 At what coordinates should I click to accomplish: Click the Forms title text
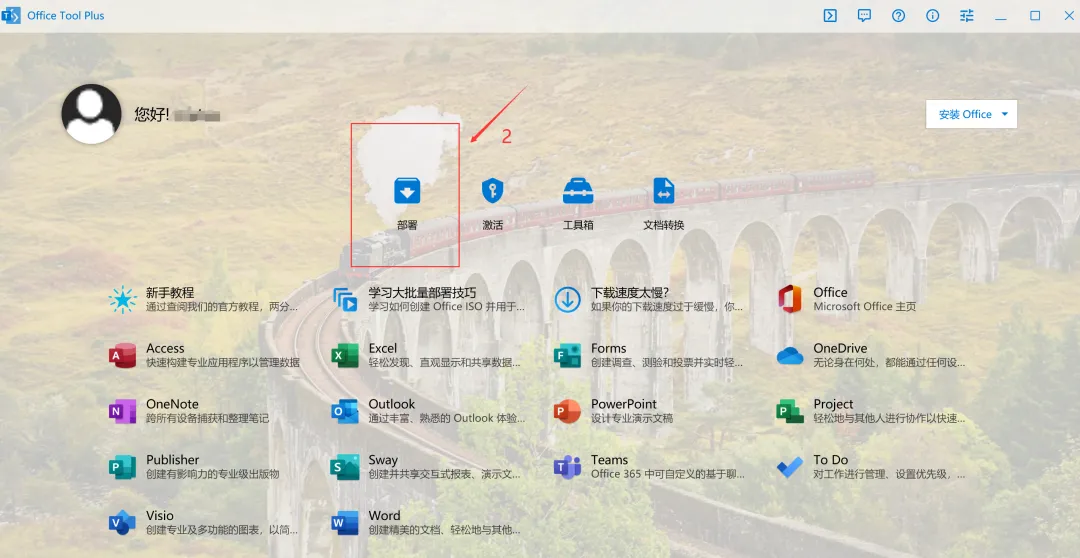coord(609,348)
